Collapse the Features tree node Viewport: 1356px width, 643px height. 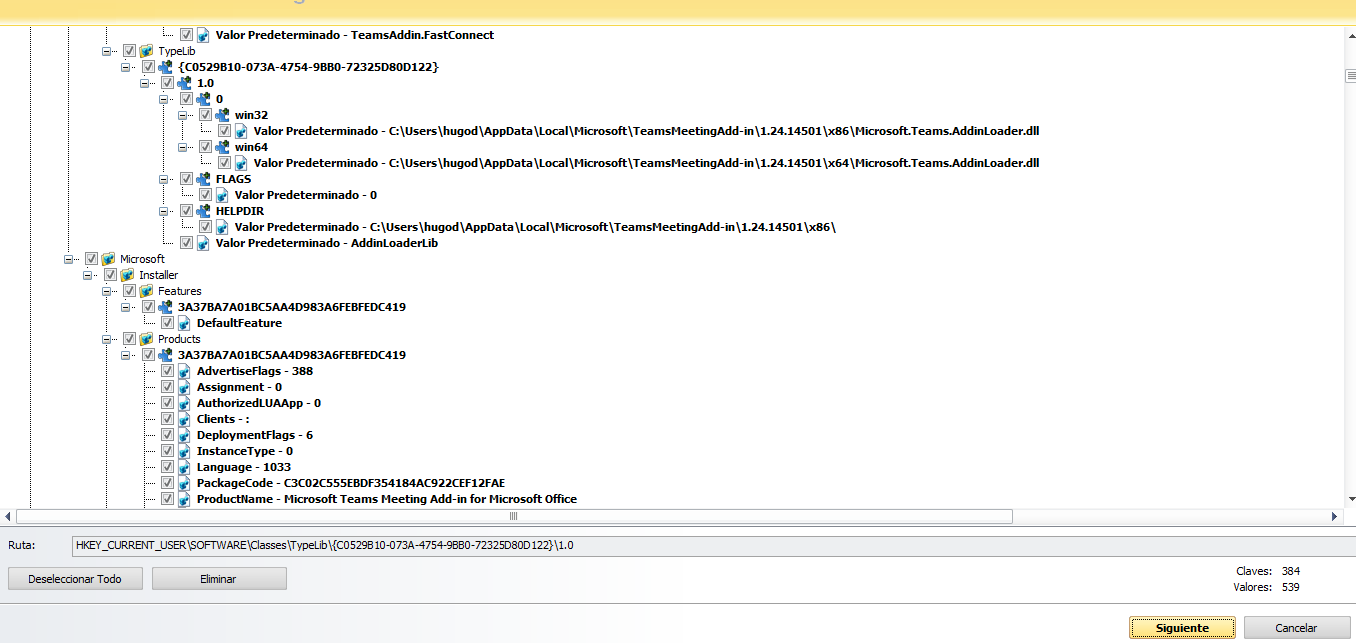click(107, 291)
